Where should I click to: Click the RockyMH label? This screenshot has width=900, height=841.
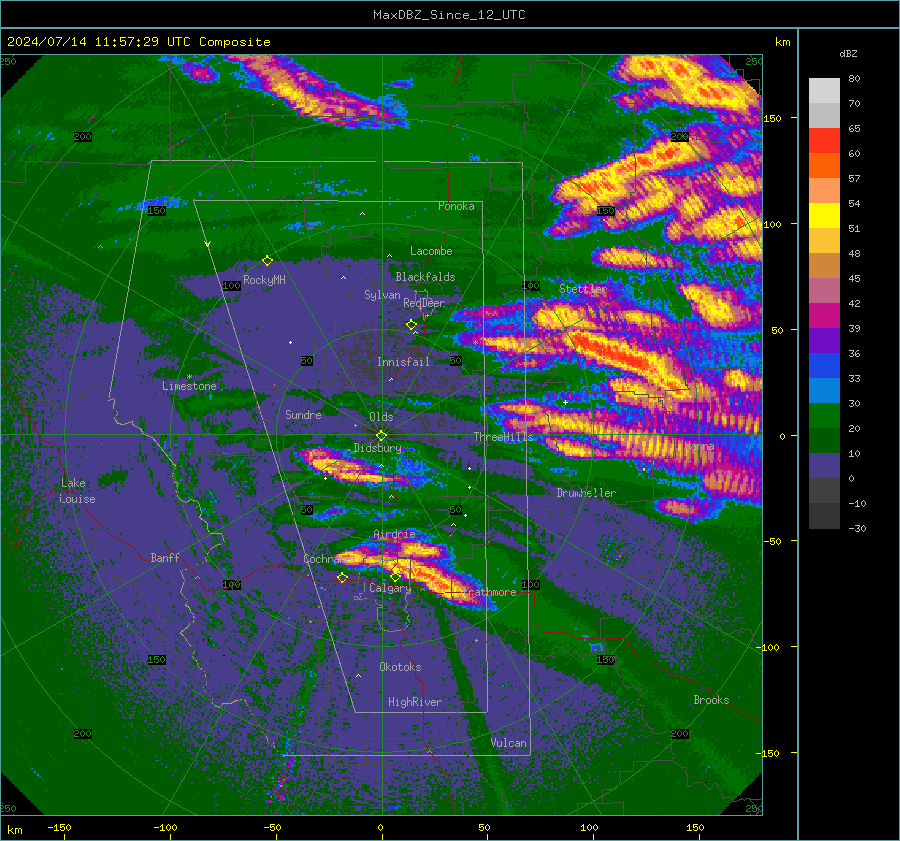[x=264, y=280]
